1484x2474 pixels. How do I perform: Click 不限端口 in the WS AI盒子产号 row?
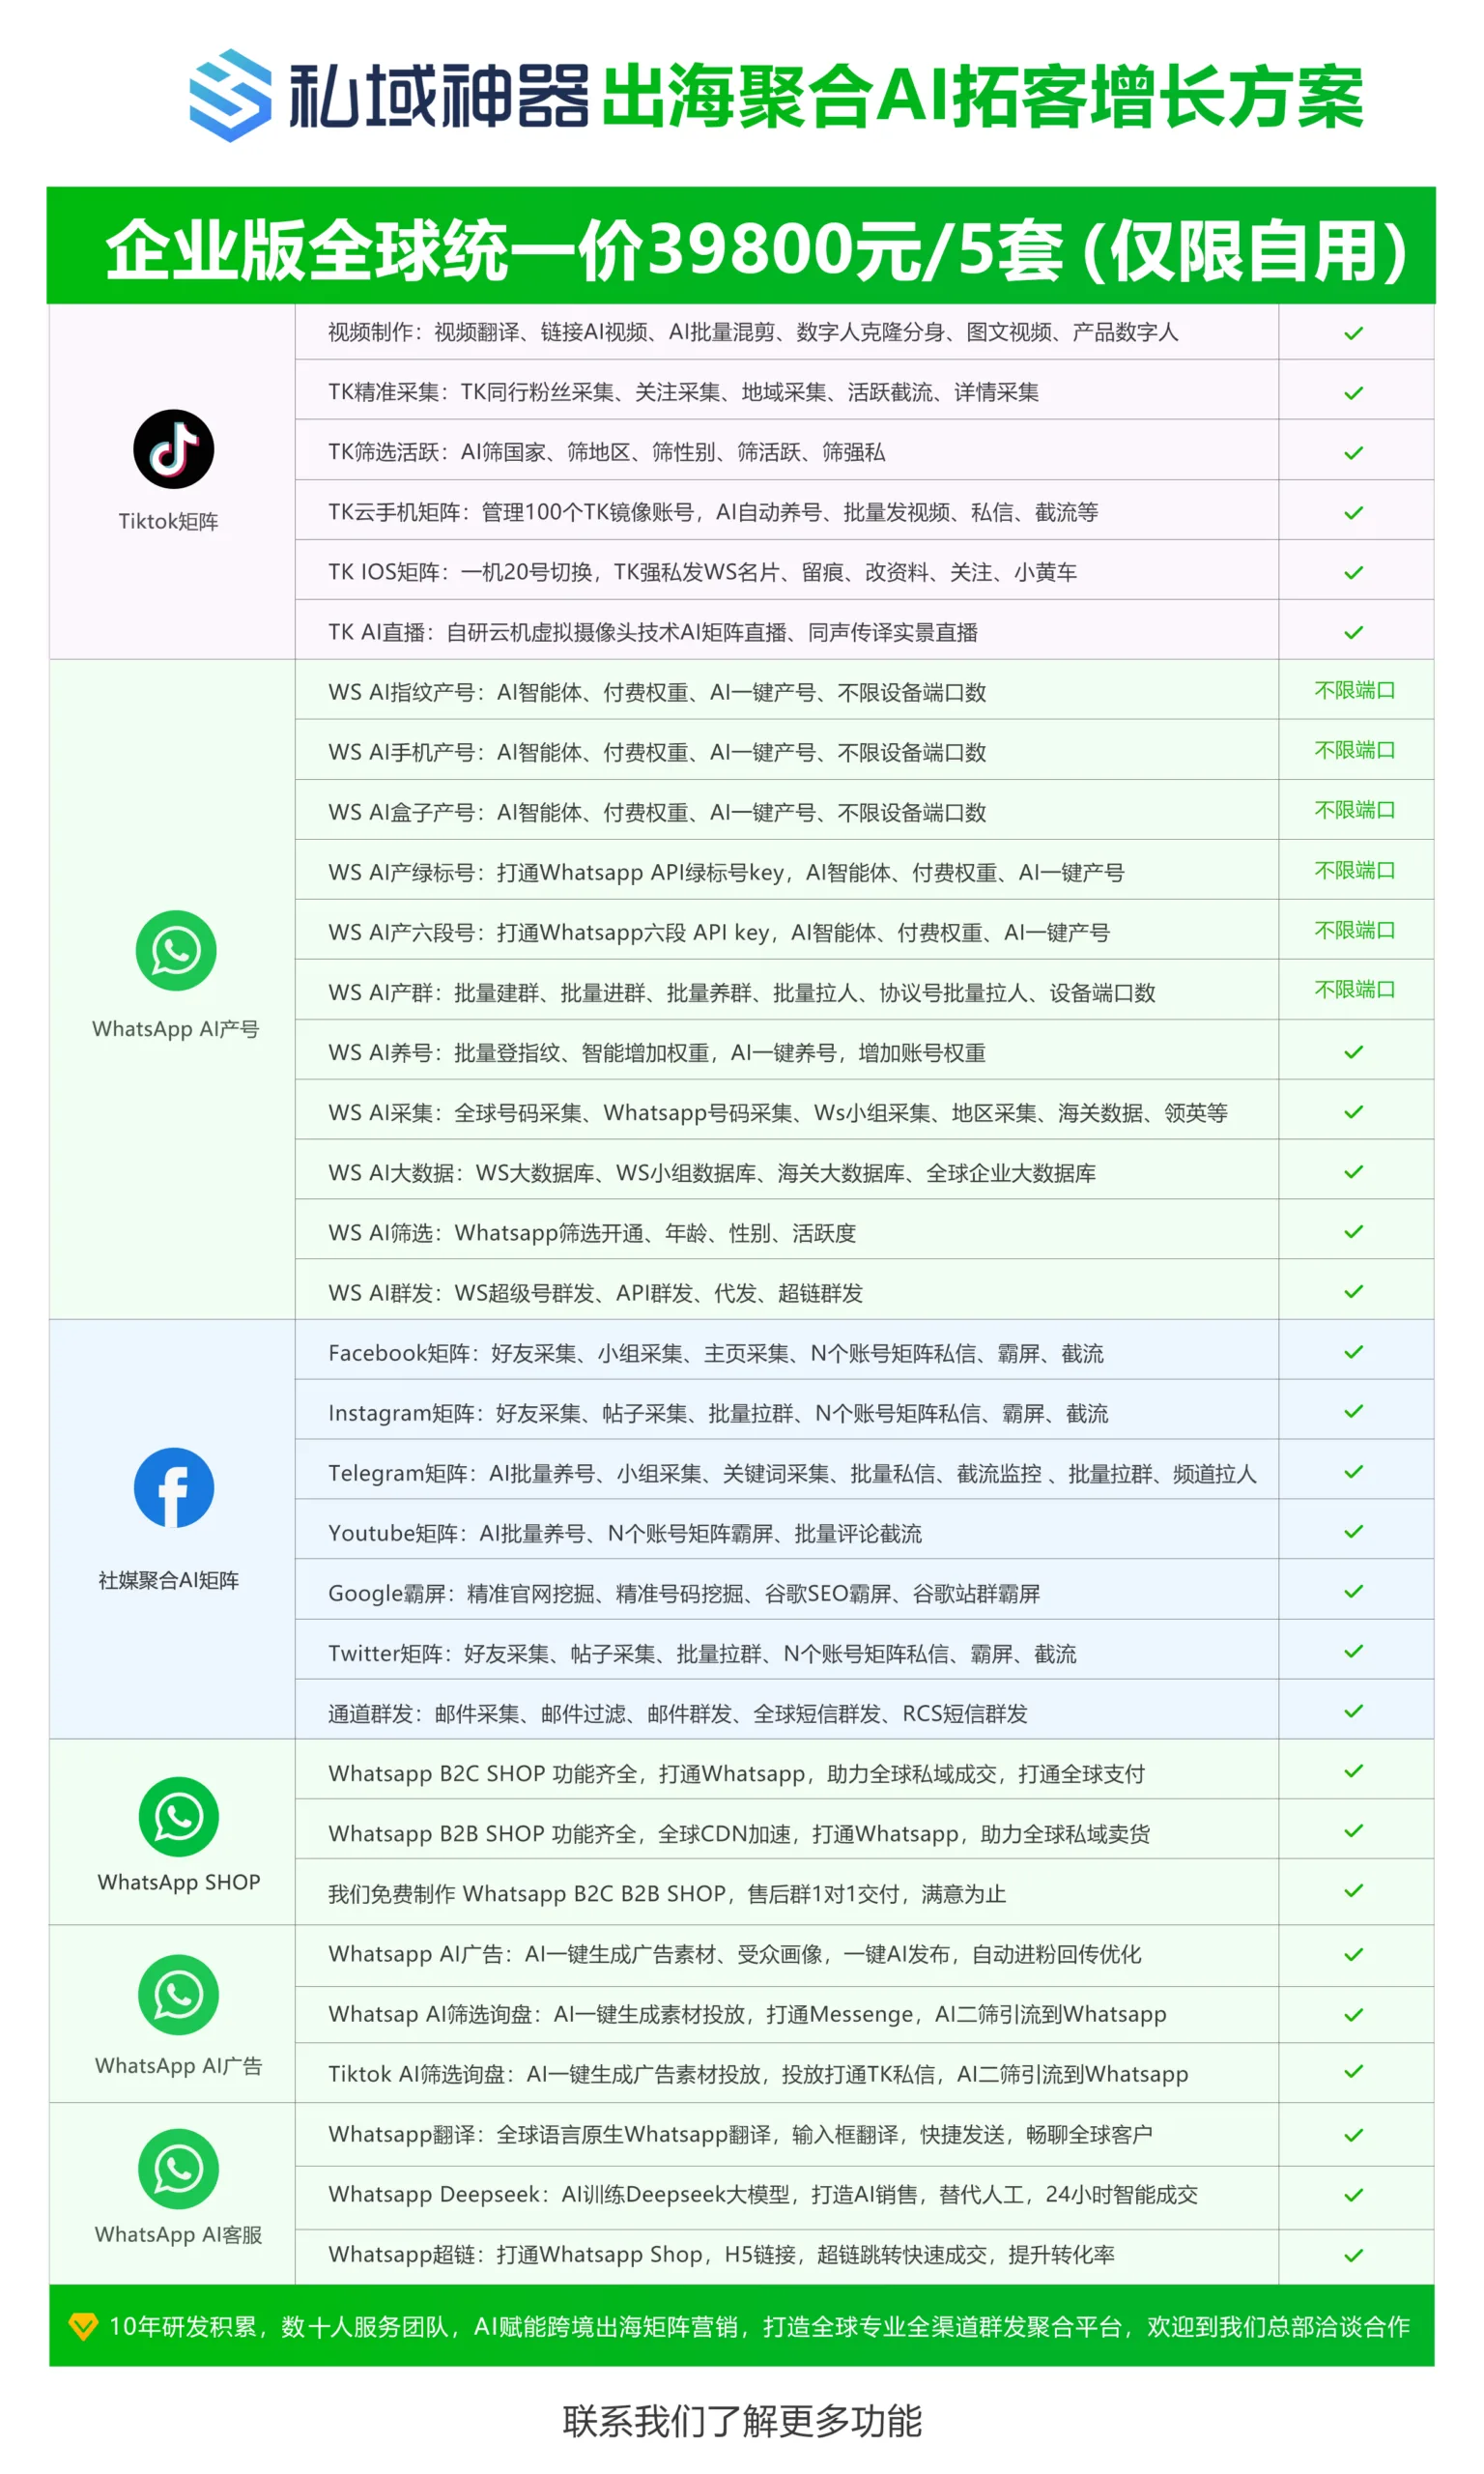[x=1354, y=810]
